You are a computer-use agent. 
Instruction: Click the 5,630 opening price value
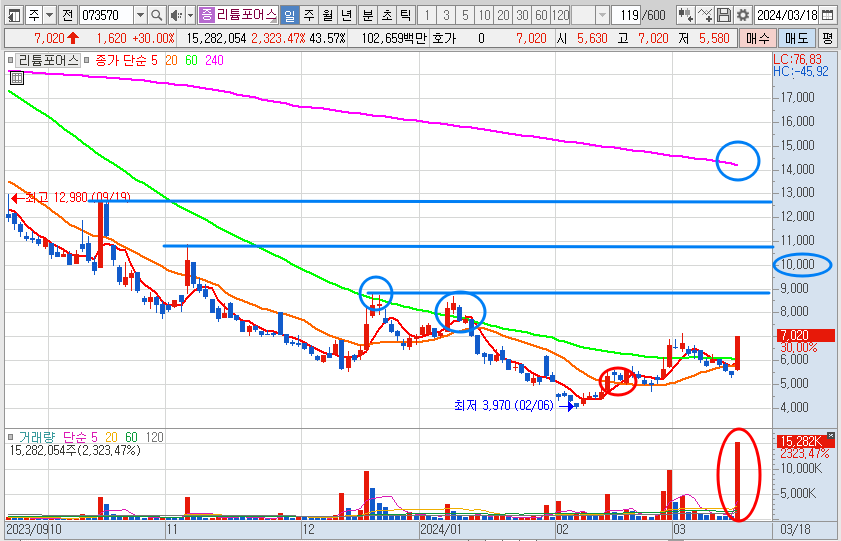click(x=592, y=38)
